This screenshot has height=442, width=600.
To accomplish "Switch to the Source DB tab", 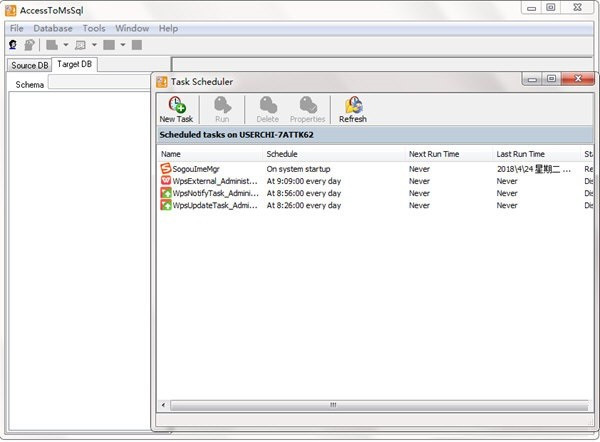I will tap(29, 65).
